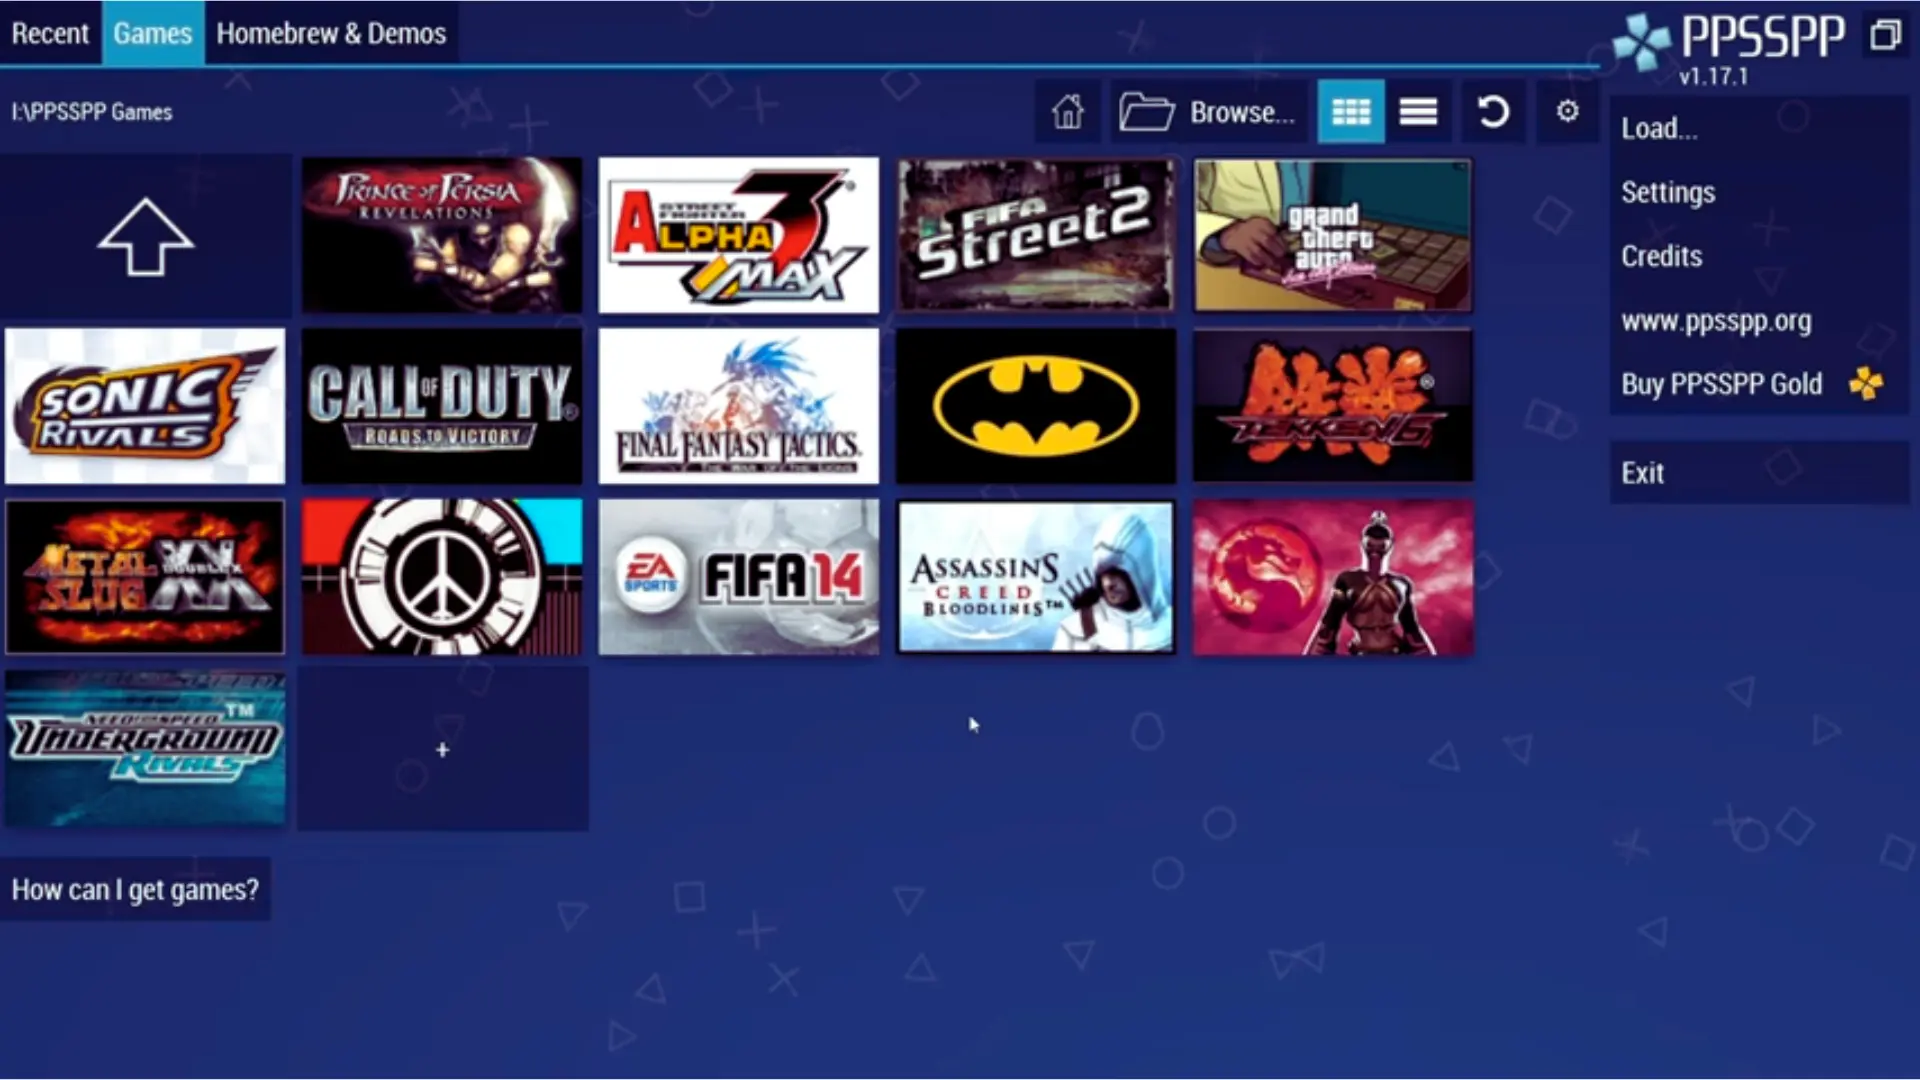Click the up arrow to go to parent folder
This screenshot has width=1920, height=1080.
145,236
